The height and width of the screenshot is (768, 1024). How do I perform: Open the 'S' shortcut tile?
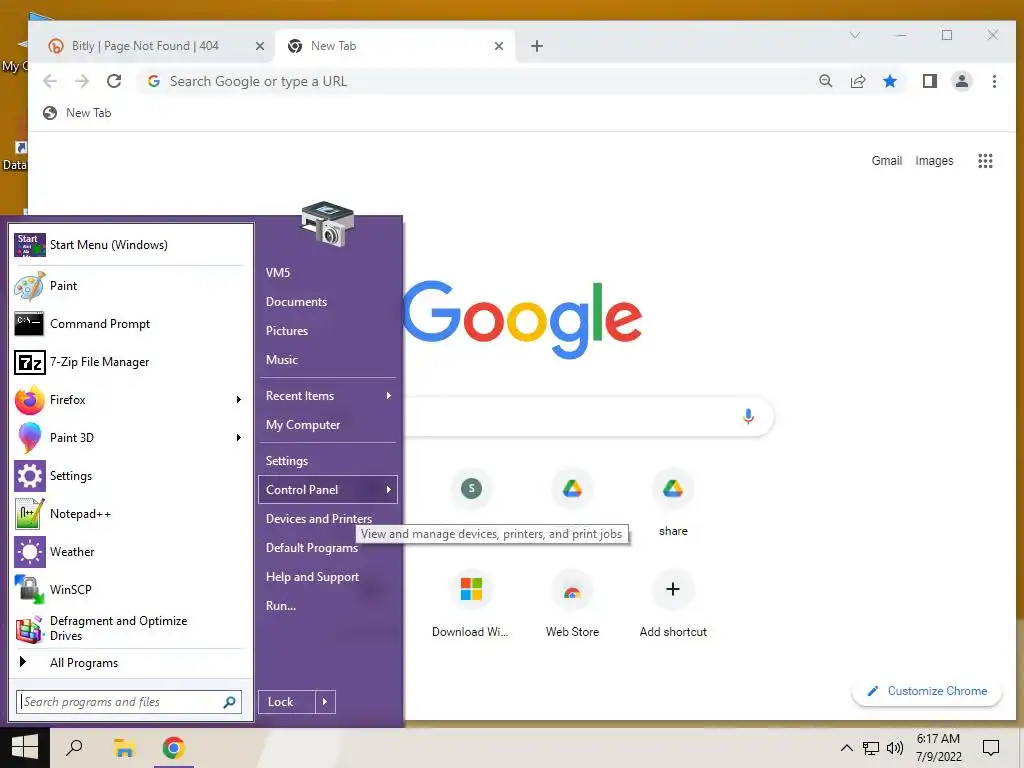pos(471,488)
